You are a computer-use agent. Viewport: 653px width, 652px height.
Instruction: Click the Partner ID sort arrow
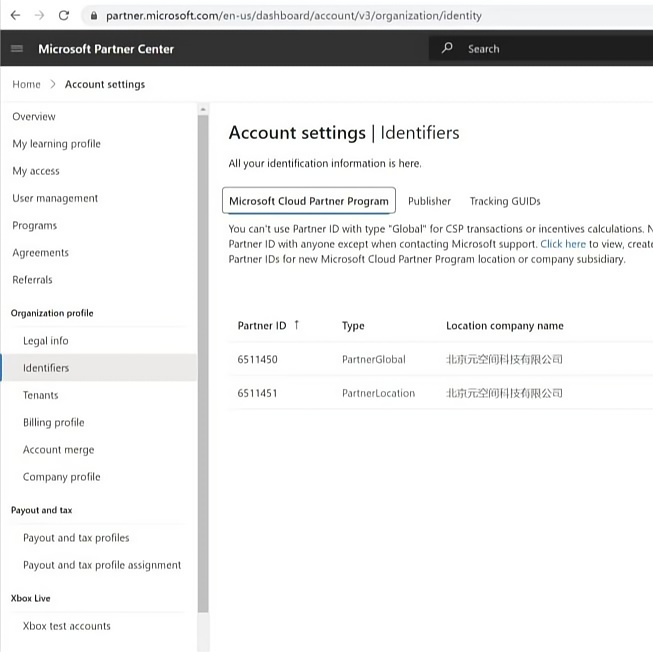point(297,325)
